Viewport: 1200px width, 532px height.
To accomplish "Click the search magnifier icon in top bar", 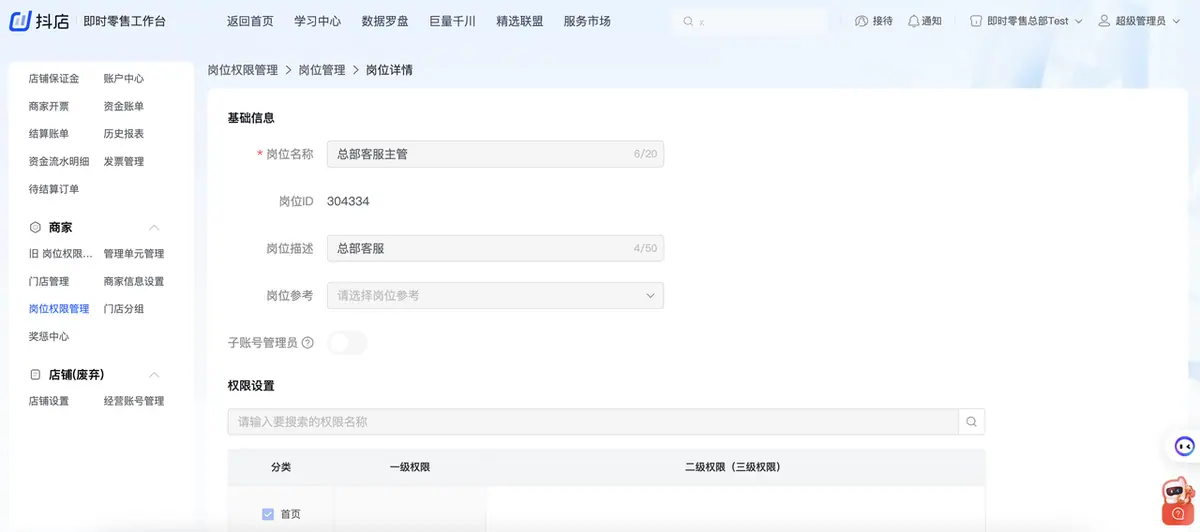I will (x=687, y=21).
